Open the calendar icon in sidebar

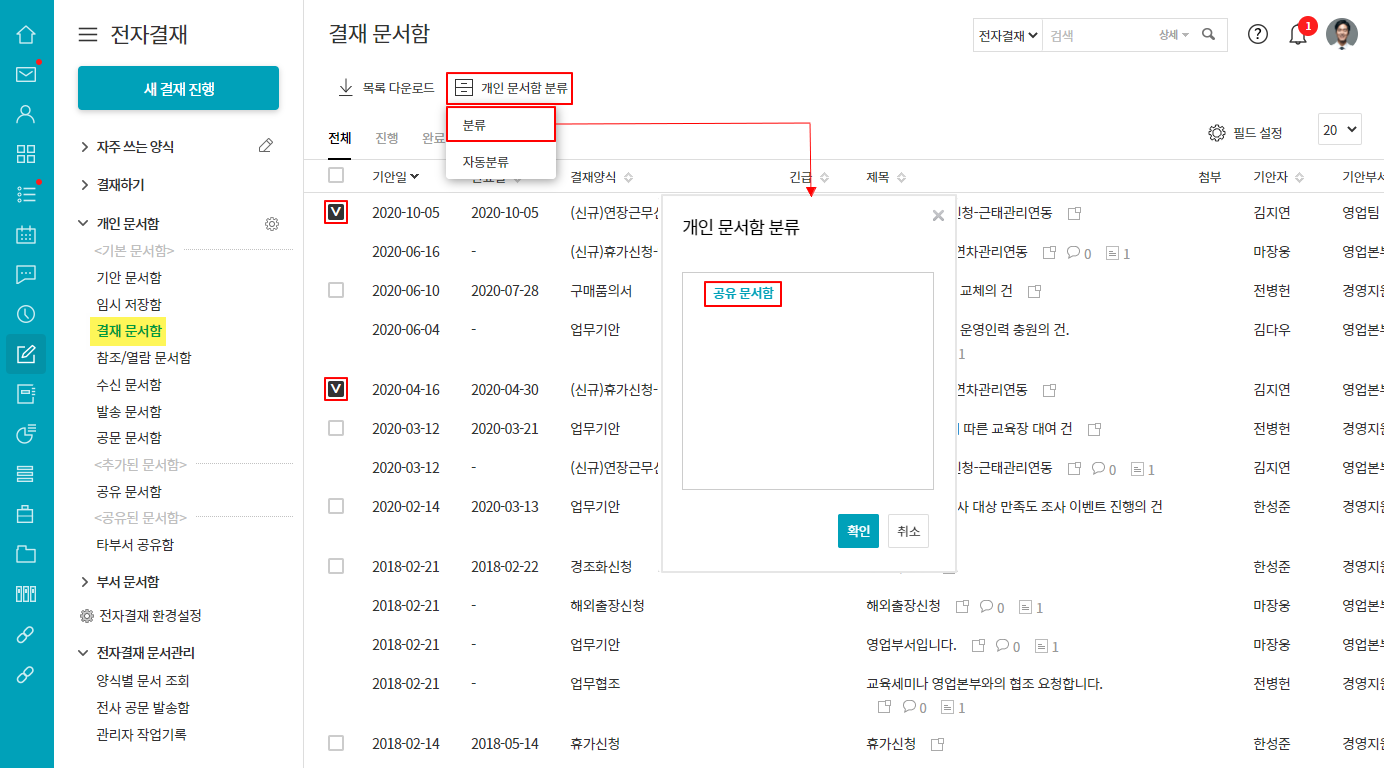(26, 235)
